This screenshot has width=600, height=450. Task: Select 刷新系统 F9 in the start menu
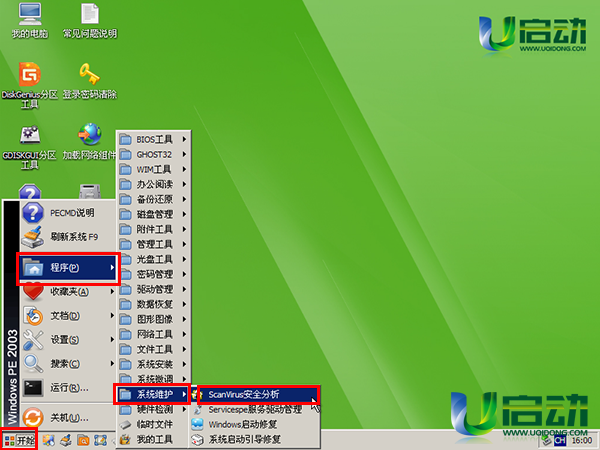[68, 237]
